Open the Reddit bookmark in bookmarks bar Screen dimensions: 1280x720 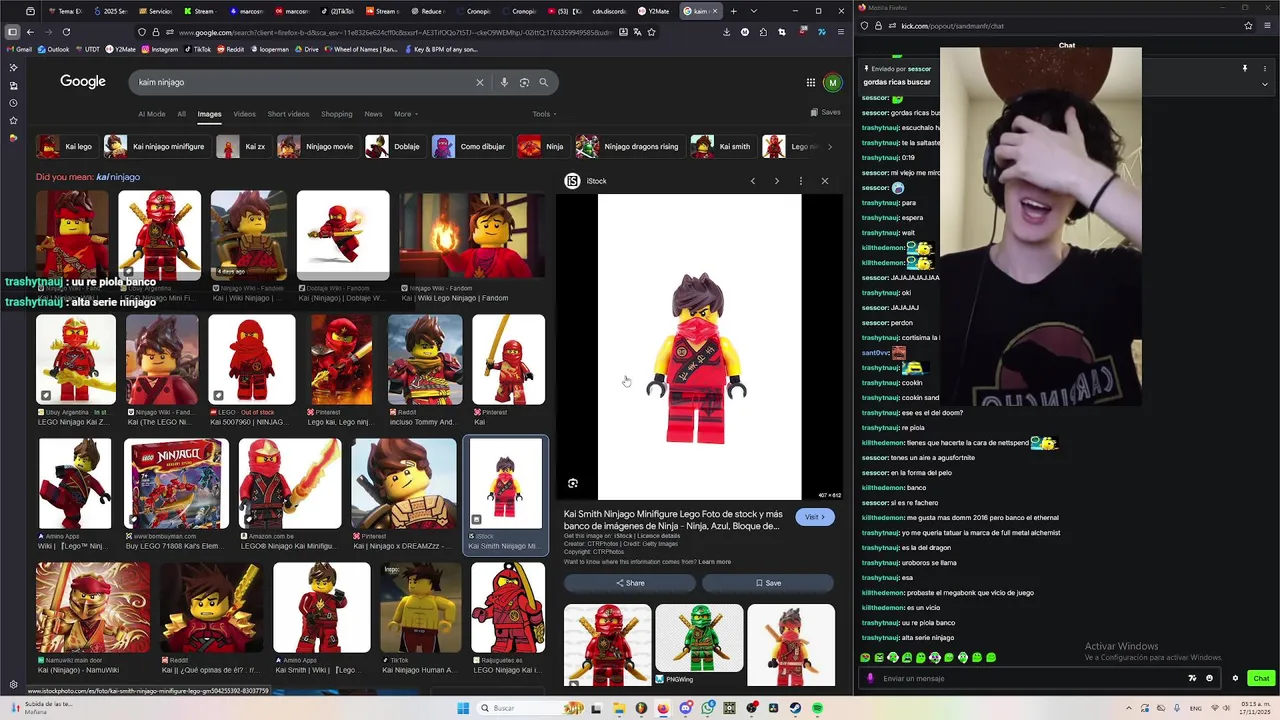click(231, 49)
